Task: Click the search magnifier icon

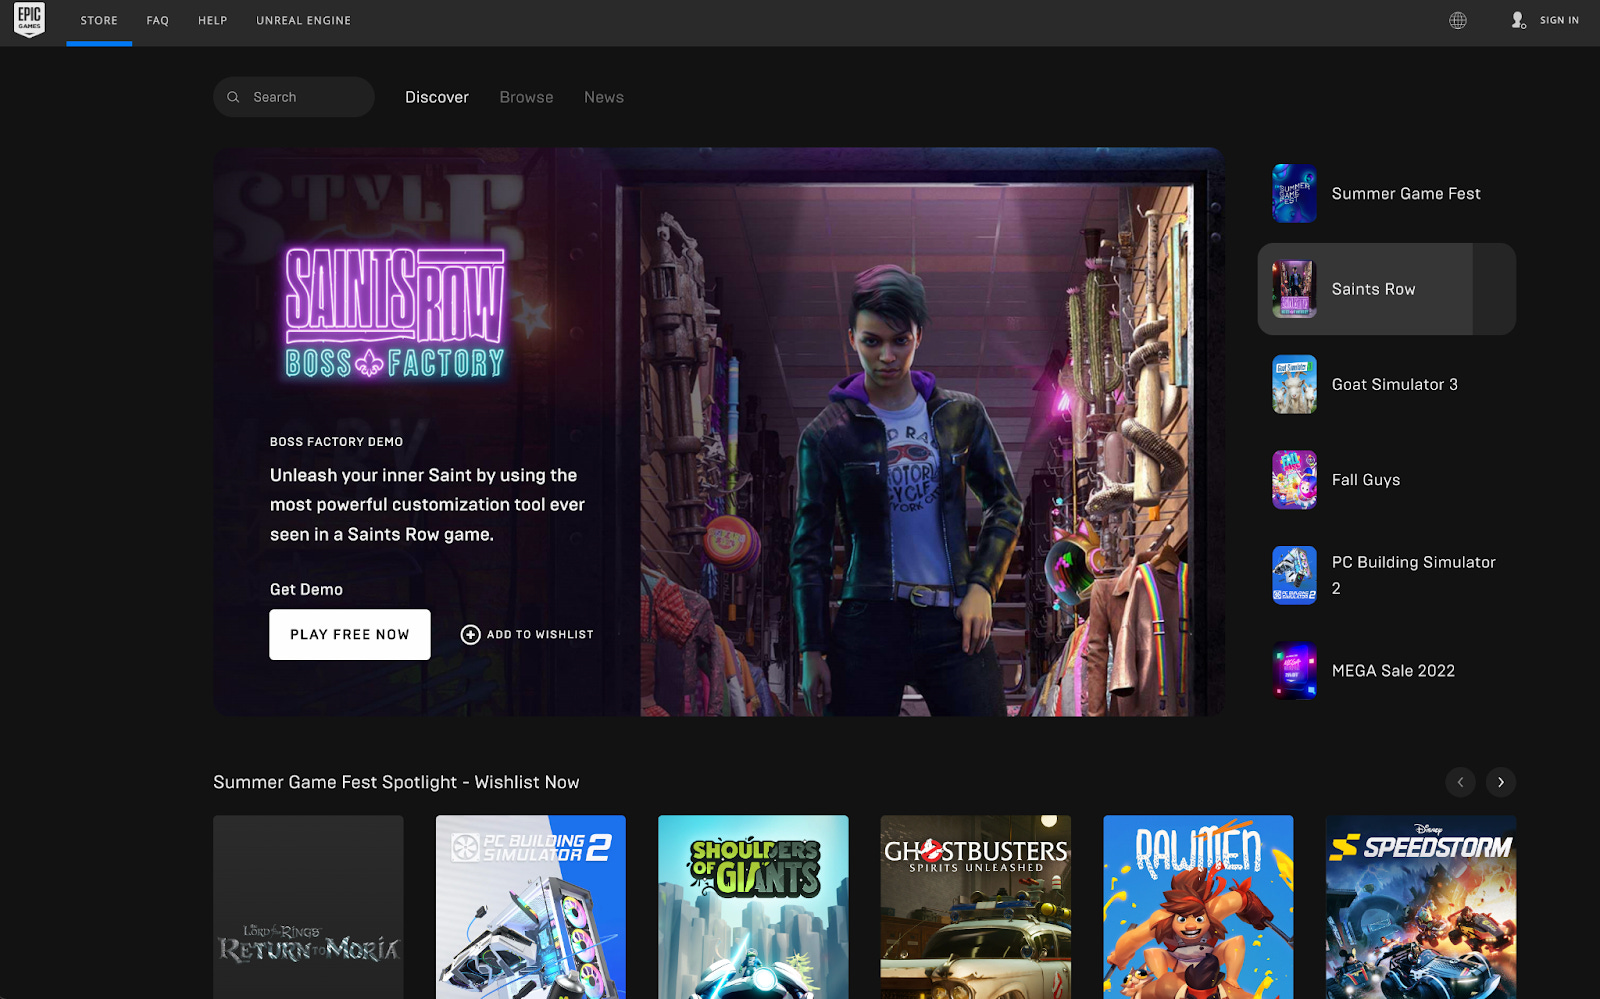Action: click(x=233, y=96)
